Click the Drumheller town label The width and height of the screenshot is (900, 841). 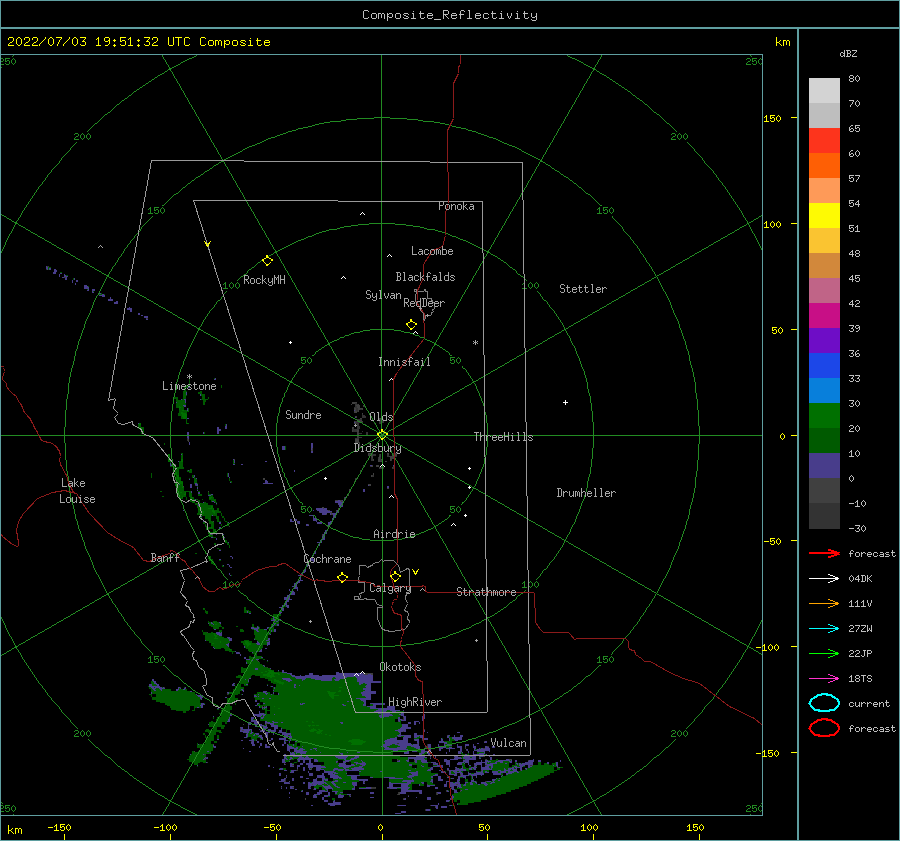coord(586,493)
